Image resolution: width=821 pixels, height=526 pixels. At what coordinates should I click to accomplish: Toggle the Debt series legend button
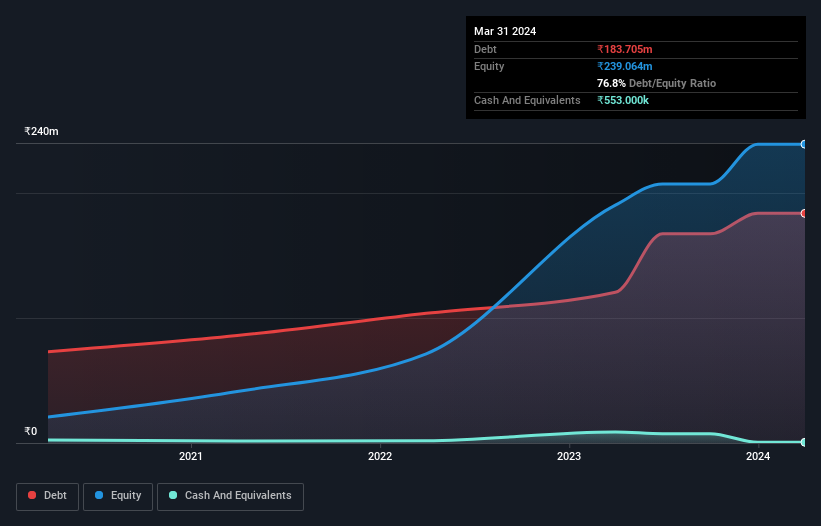[47, 496]
